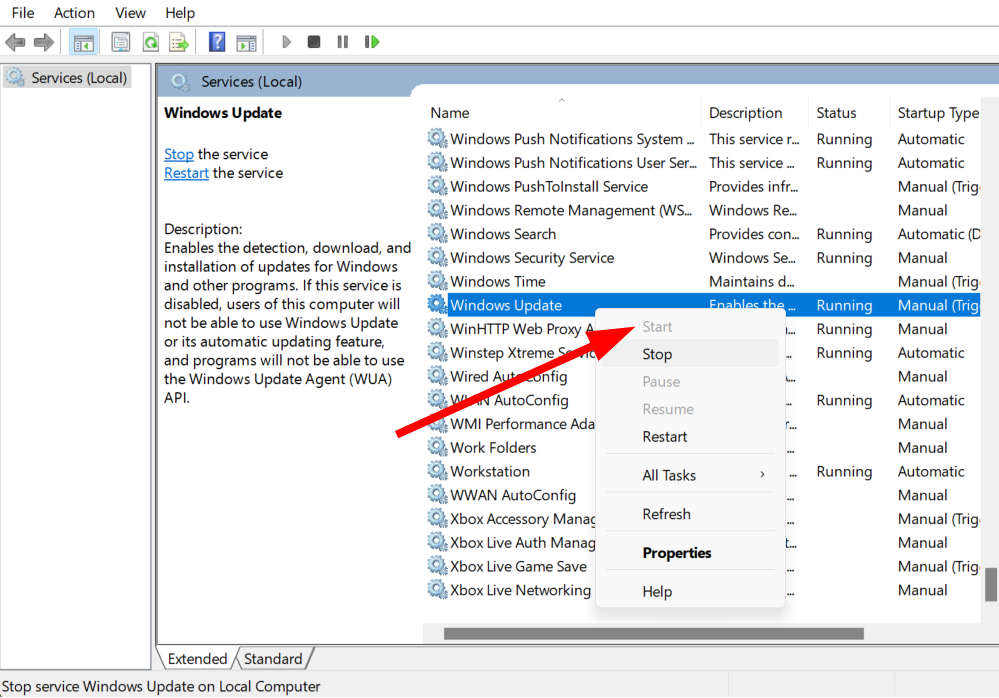Click gear icon beside Windows Search
Screen dimensions: 999x698
click(x=437, y=234)
